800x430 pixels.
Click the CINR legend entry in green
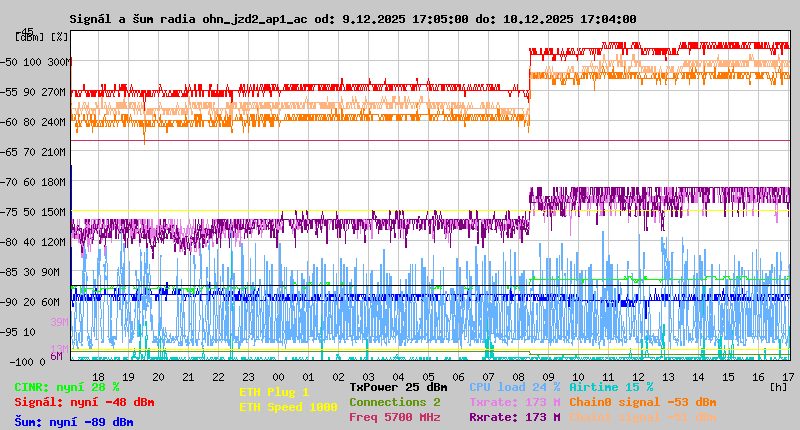point(67,387)
